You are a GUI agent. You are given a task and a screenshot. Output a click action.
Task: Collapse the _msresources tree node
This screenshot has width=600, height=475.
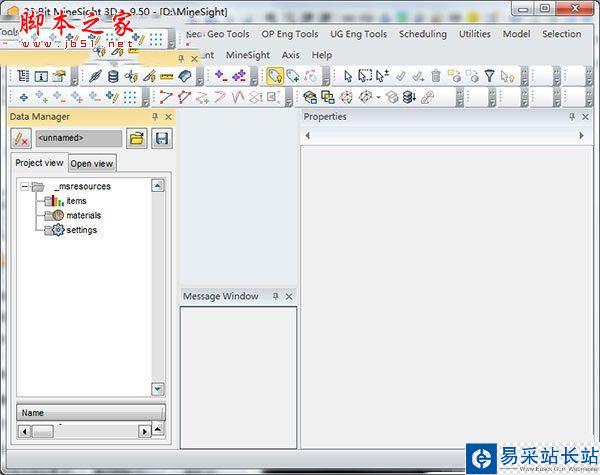coord(25,186)
